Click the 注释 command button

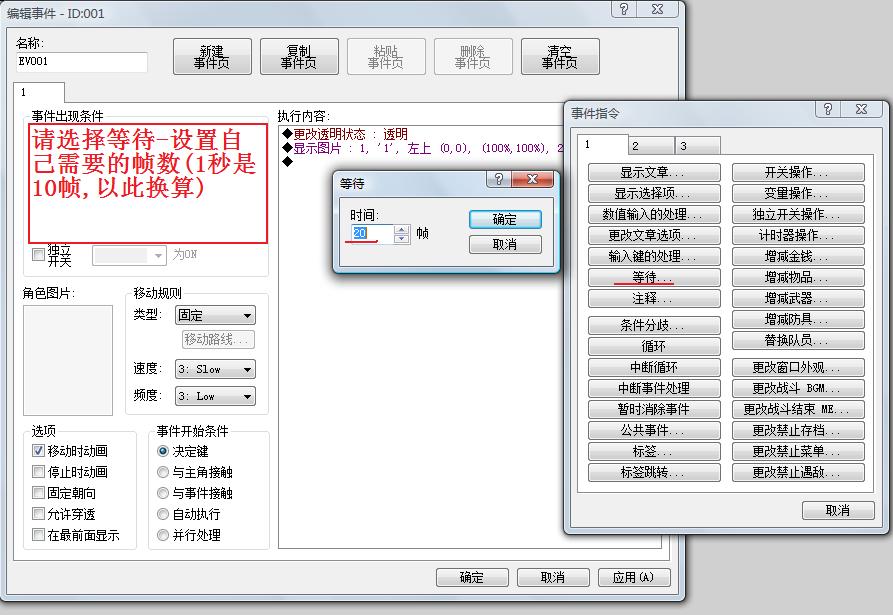654,299
